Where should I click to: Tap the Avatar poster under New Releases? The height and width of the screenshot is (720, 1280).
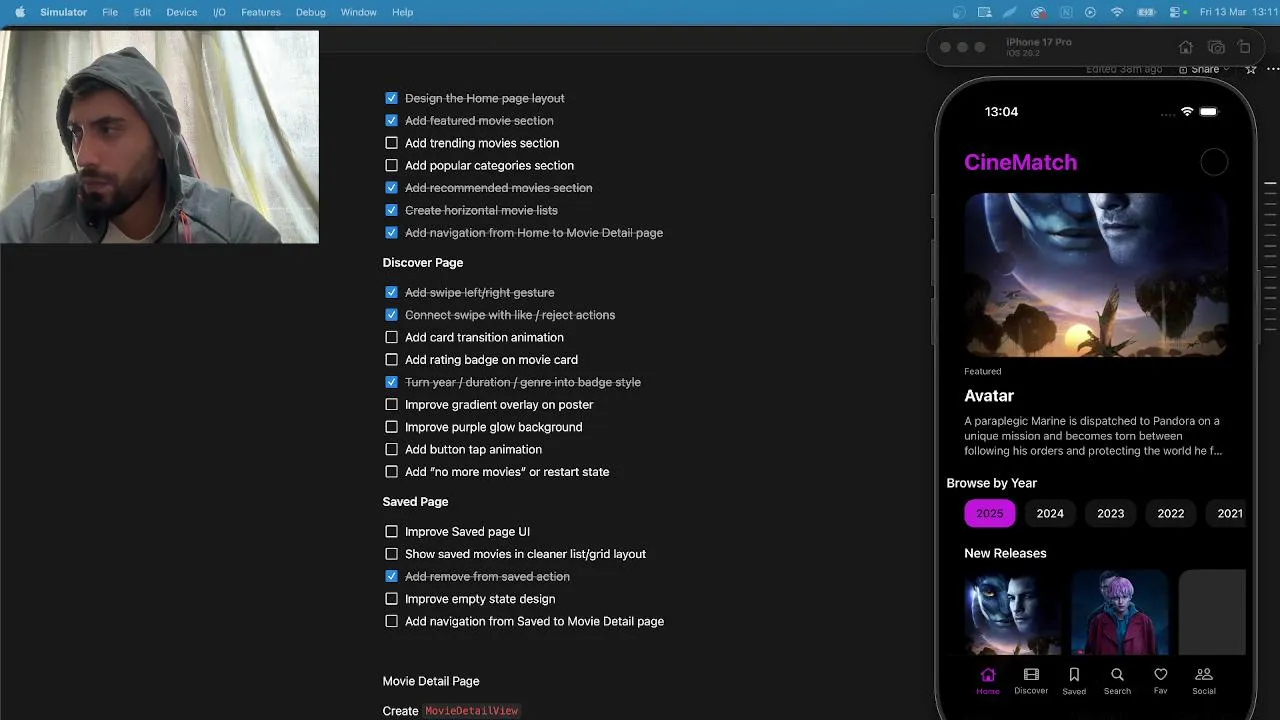1013,612
